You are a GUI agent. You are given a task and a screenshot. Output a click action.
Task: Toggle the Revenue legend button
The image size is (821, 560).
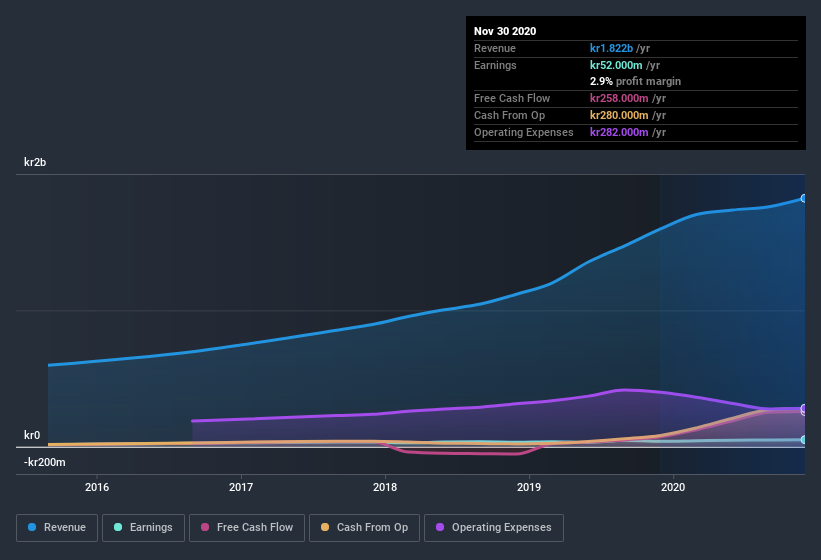point(57,528)
